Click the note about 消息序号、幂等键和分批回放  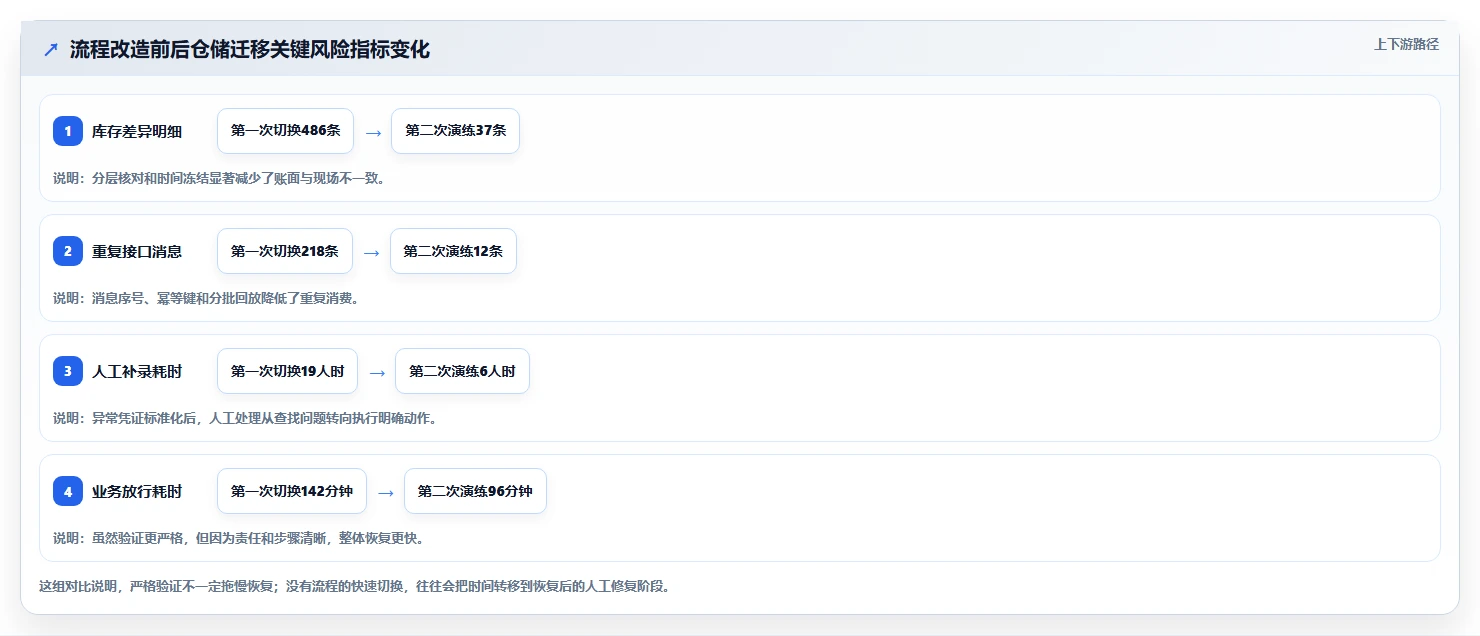tap(206, 298)
